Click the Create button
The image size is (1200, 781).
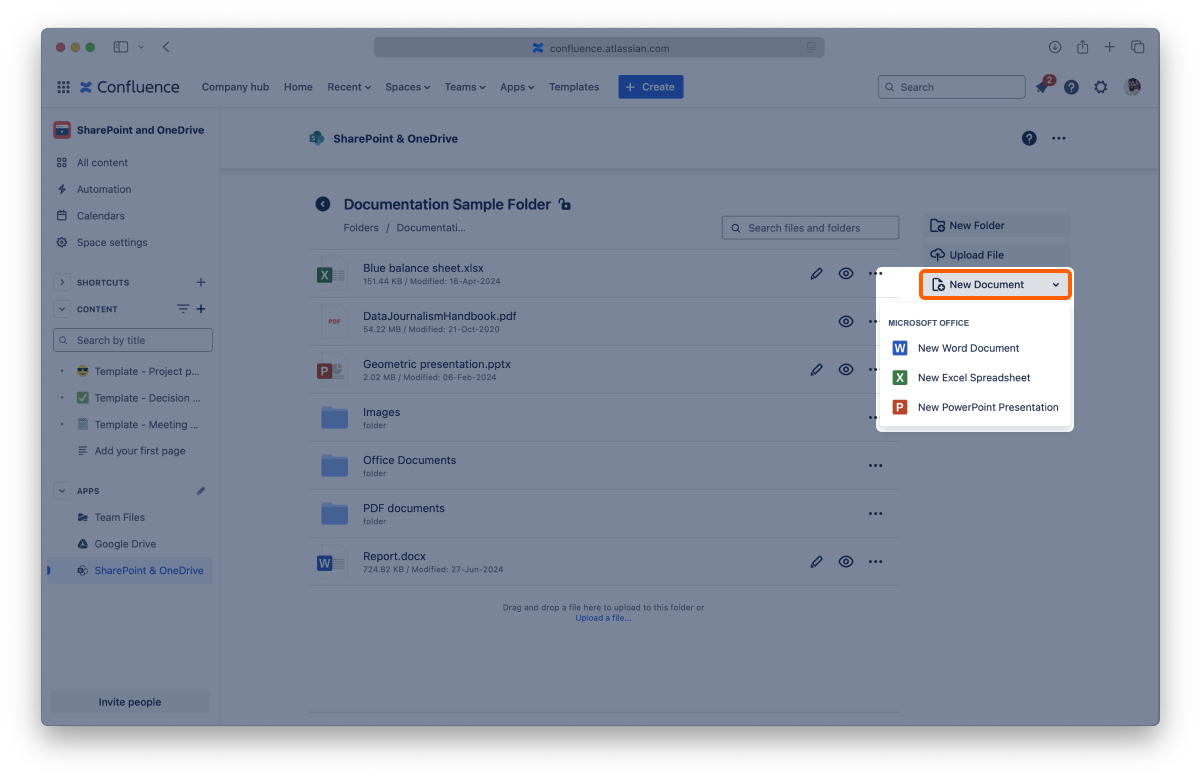(x=650, y=87)
